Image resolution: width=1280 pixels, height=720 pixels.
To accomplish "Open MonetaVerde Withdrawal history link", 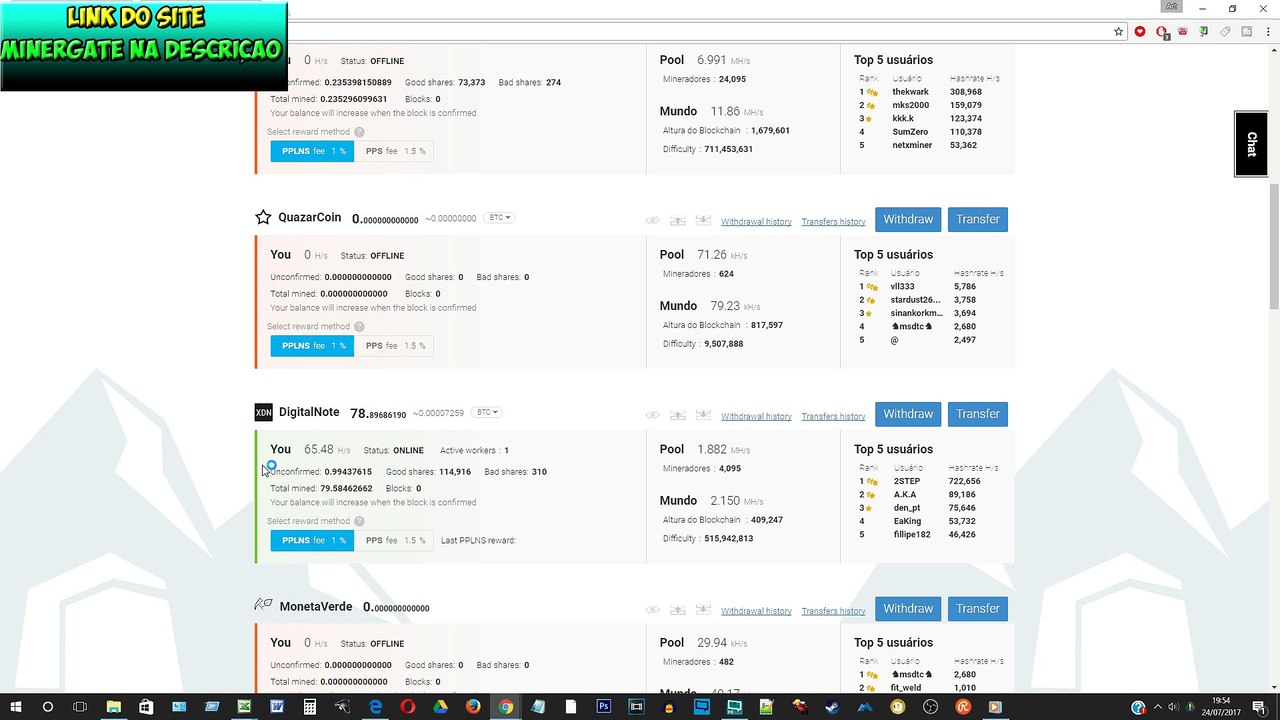I will pos(756,611).
